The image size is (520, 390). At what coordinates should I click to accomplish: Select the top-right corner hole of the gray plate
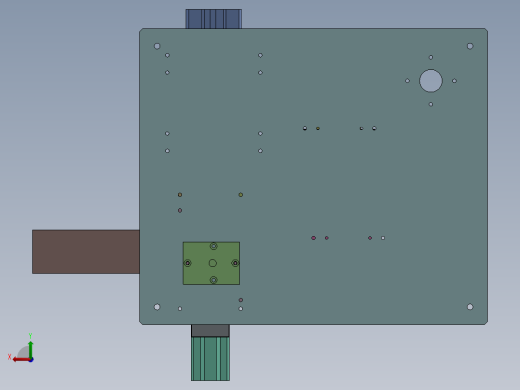tap(470, 46)
